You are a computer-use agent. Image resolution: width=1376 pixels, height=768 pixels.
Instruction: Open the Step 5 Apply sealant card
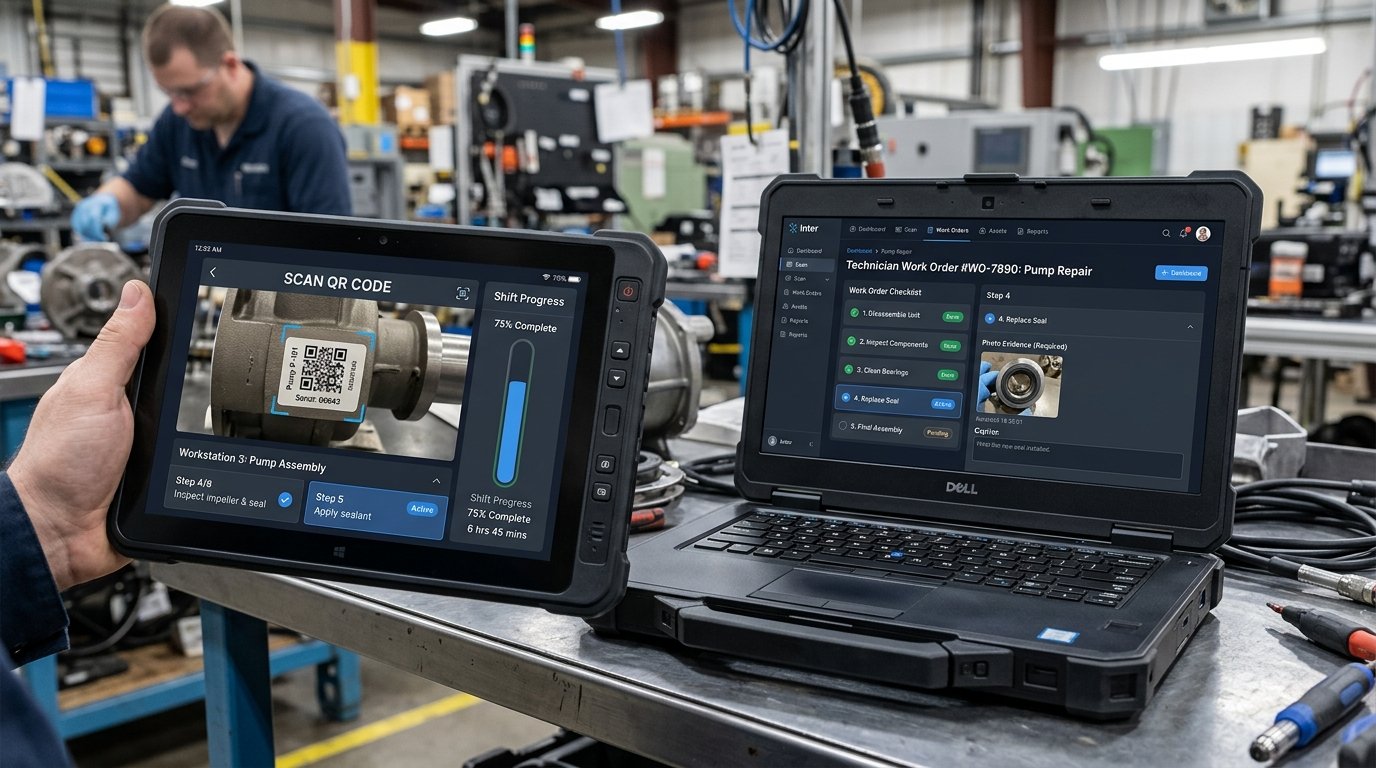375,510
